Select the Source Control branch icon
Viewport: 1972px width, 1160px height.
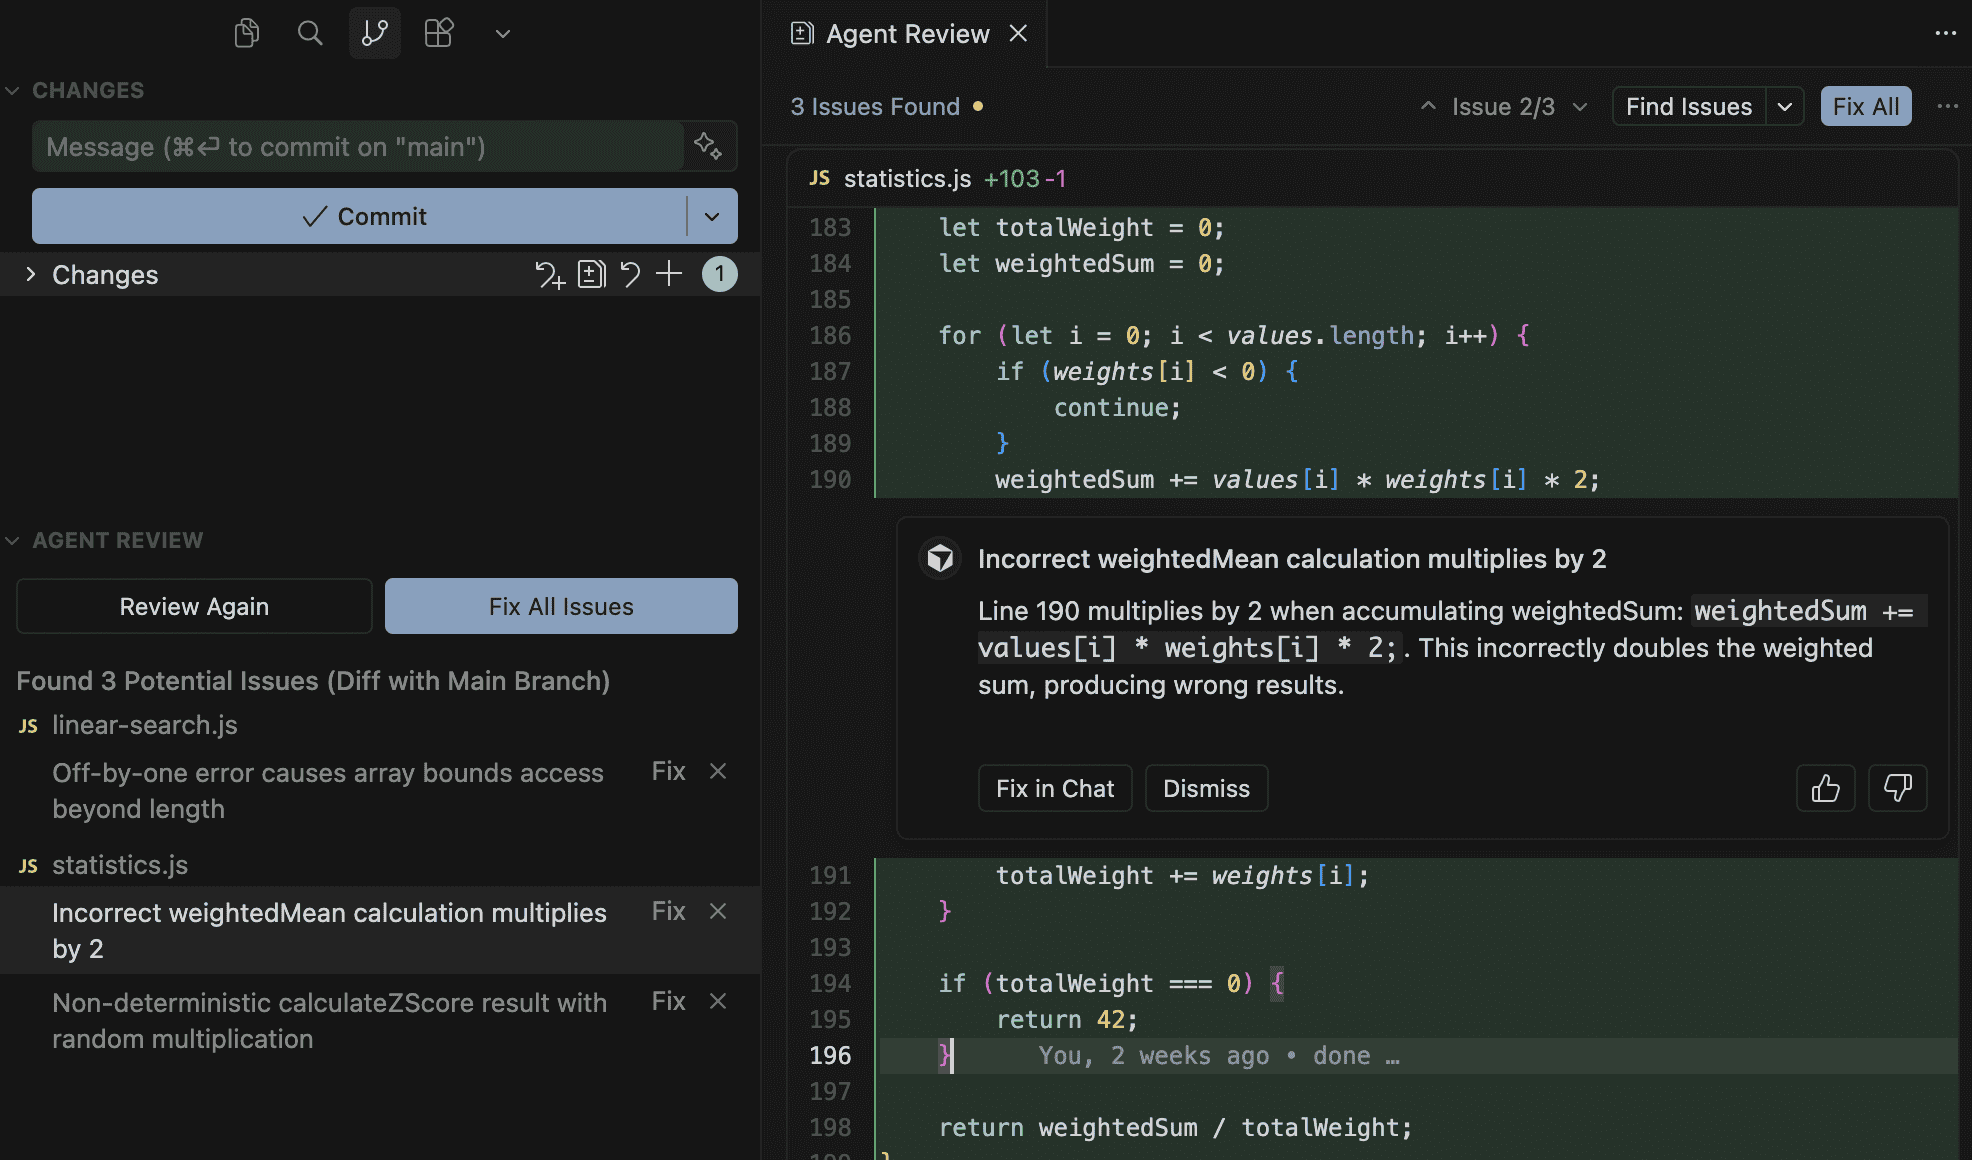[x=375, y=33]
